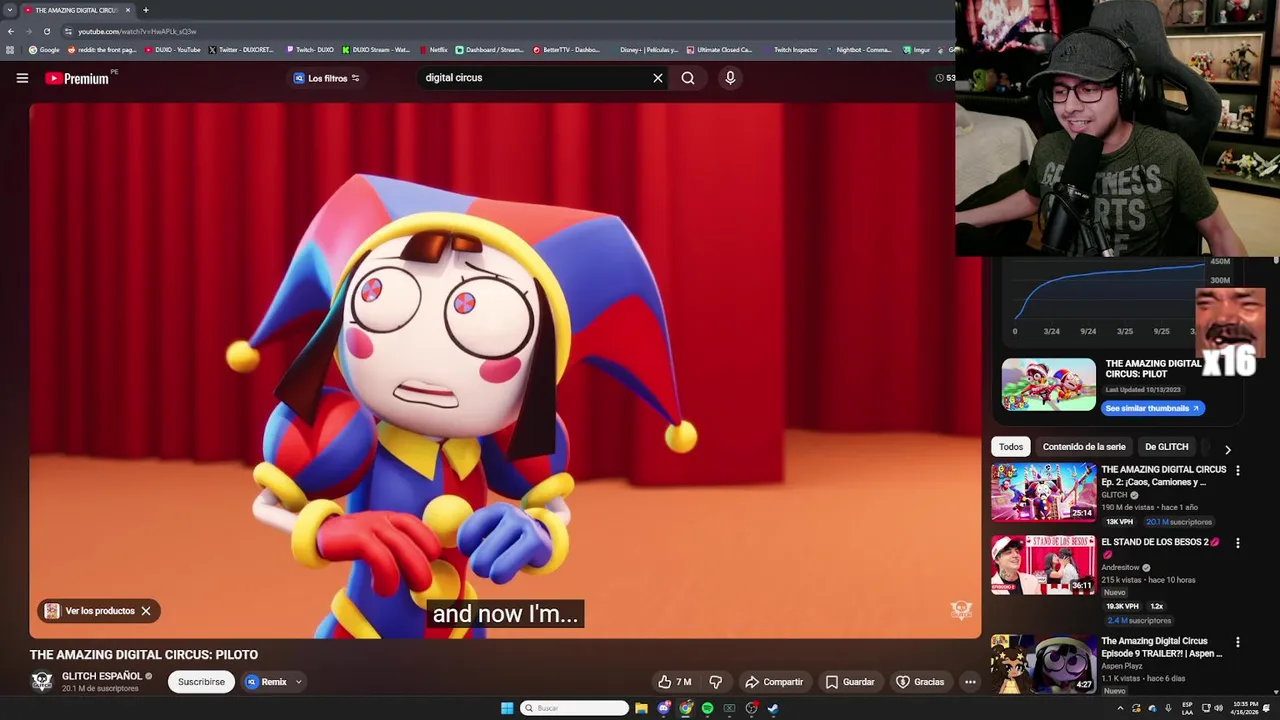Open more actions ellipsis under video
The width and height of the screenshot is (1280, 720).
pyautogui.click(x=970, y=682)
